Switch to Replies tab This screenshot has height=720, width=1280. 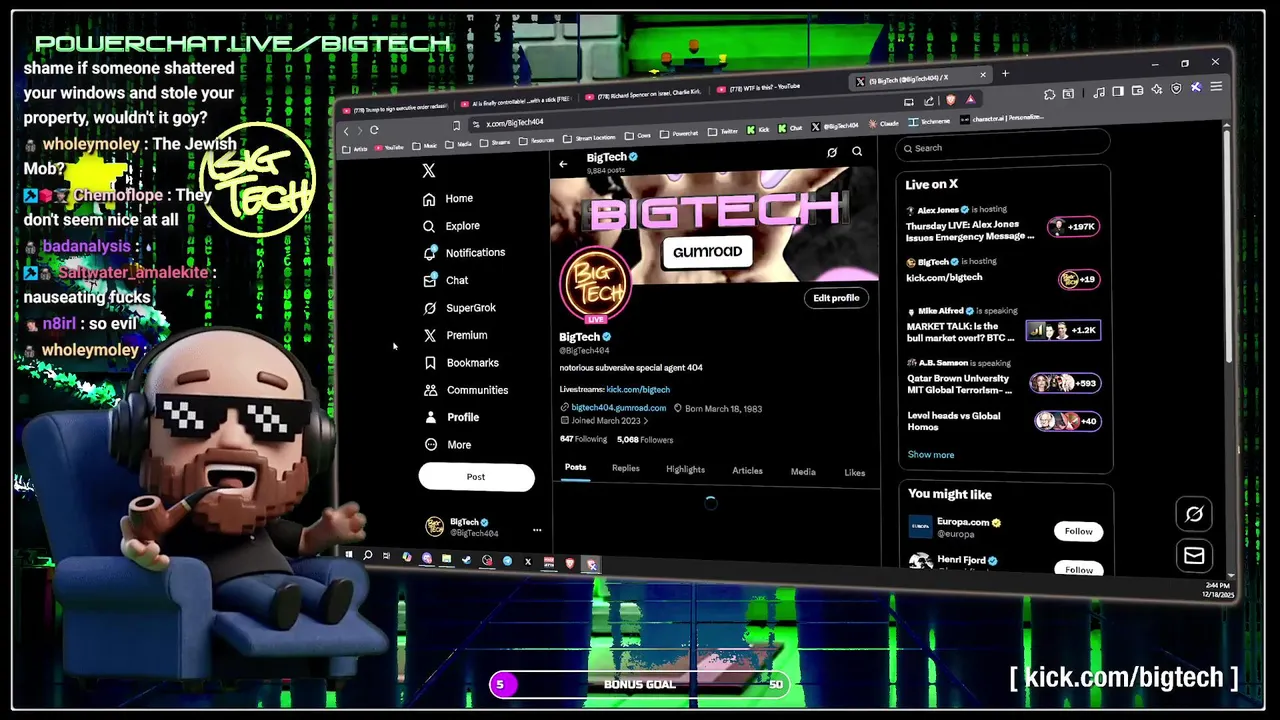pos(626,468)
